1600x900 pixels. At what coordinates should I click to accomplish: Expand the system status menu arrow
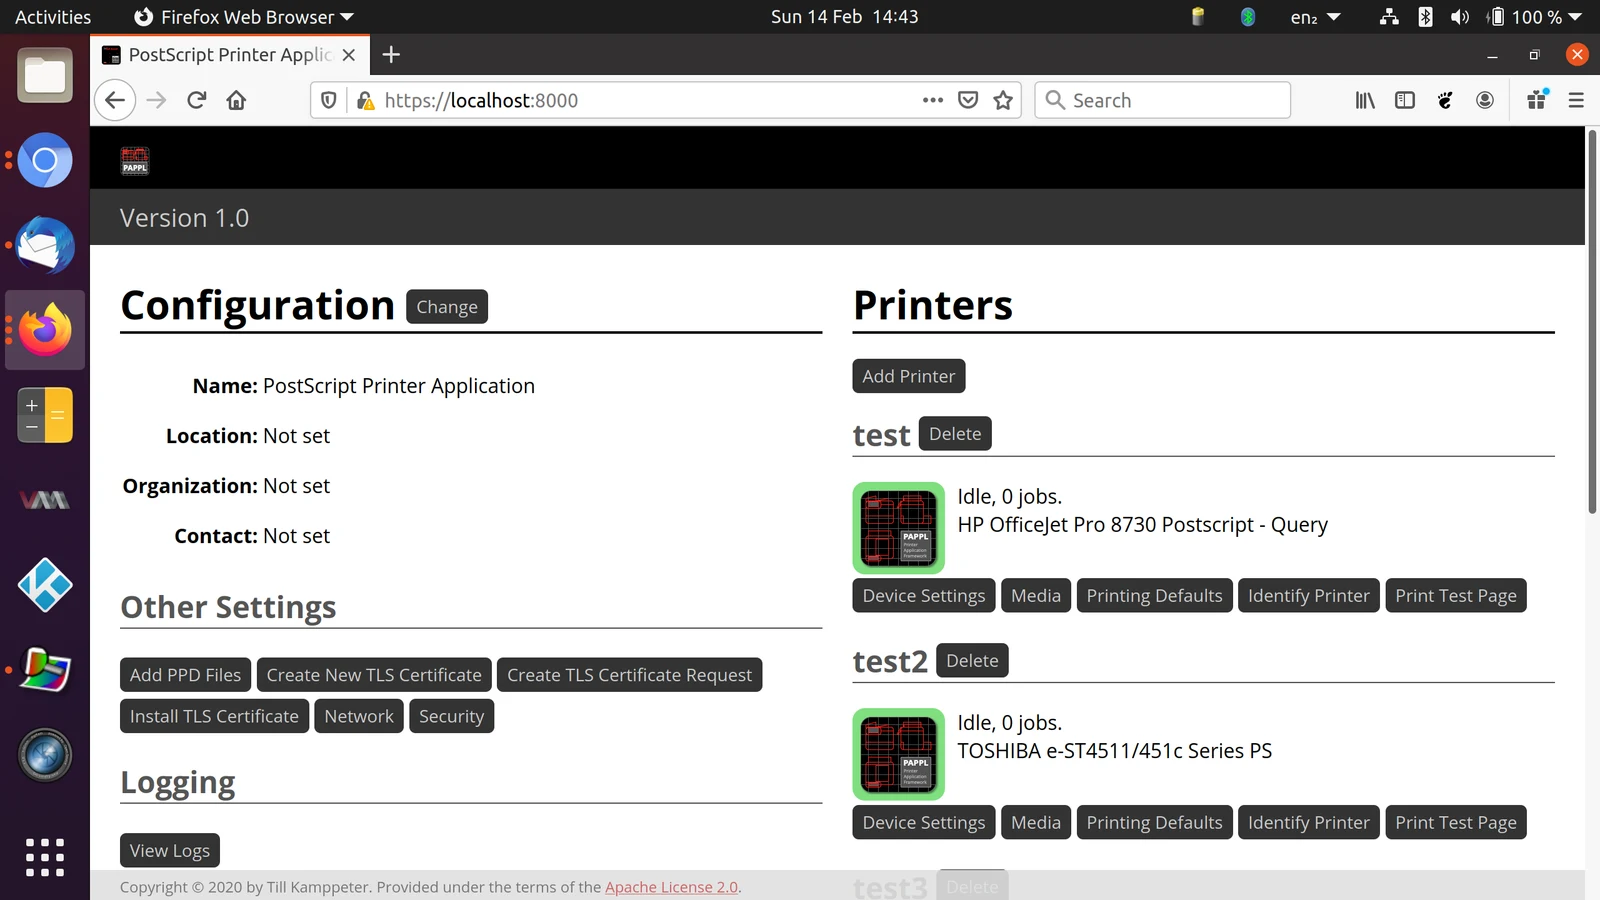point(1576,17)
